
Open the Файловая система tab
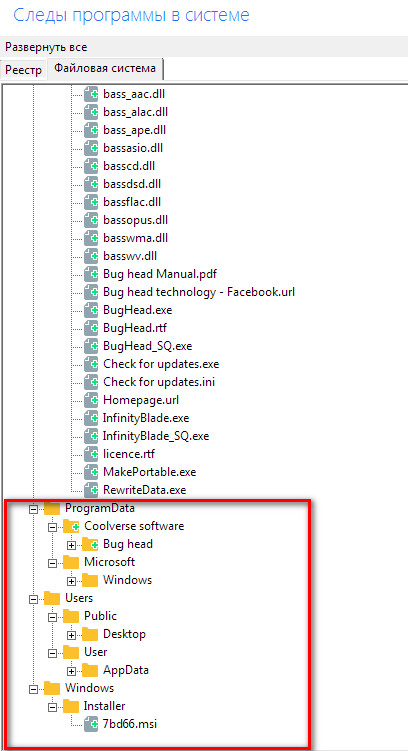point(105,68)
